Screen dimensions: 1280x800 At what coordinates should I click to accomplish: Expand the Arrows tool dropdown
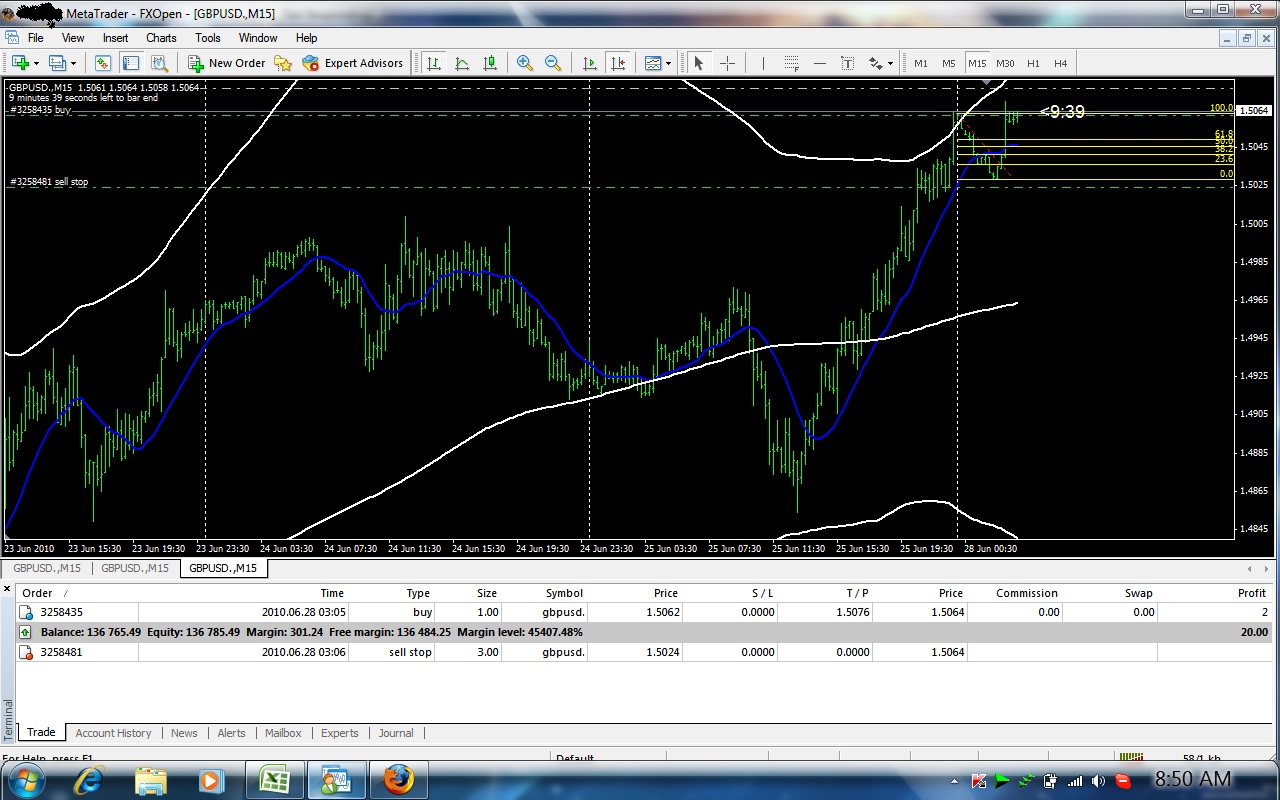tap(890, 63)
